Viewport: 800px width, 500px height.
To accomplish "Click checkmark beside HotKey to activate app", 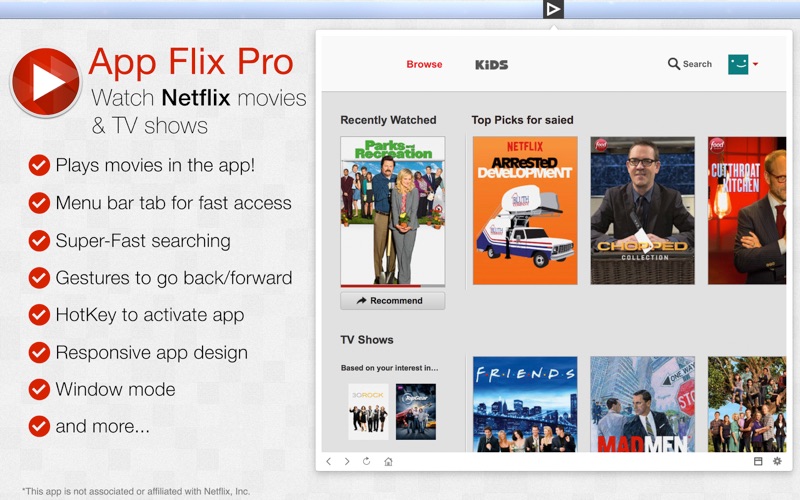I will 39,315.
